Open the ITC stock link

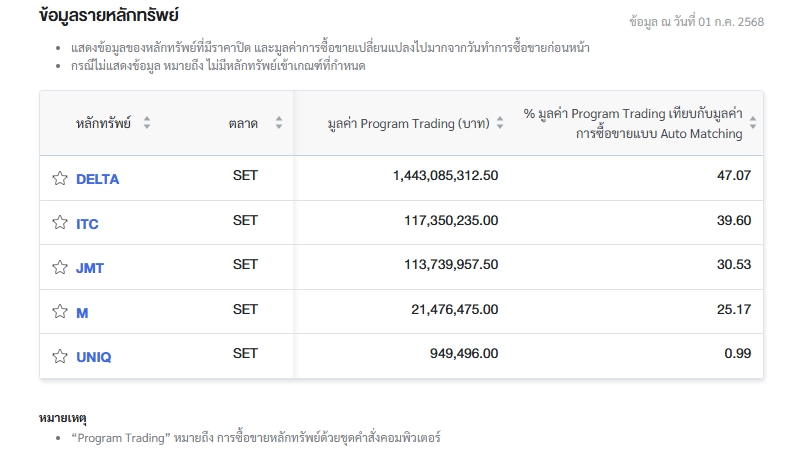pyautogui.click(x=87, y=224)
